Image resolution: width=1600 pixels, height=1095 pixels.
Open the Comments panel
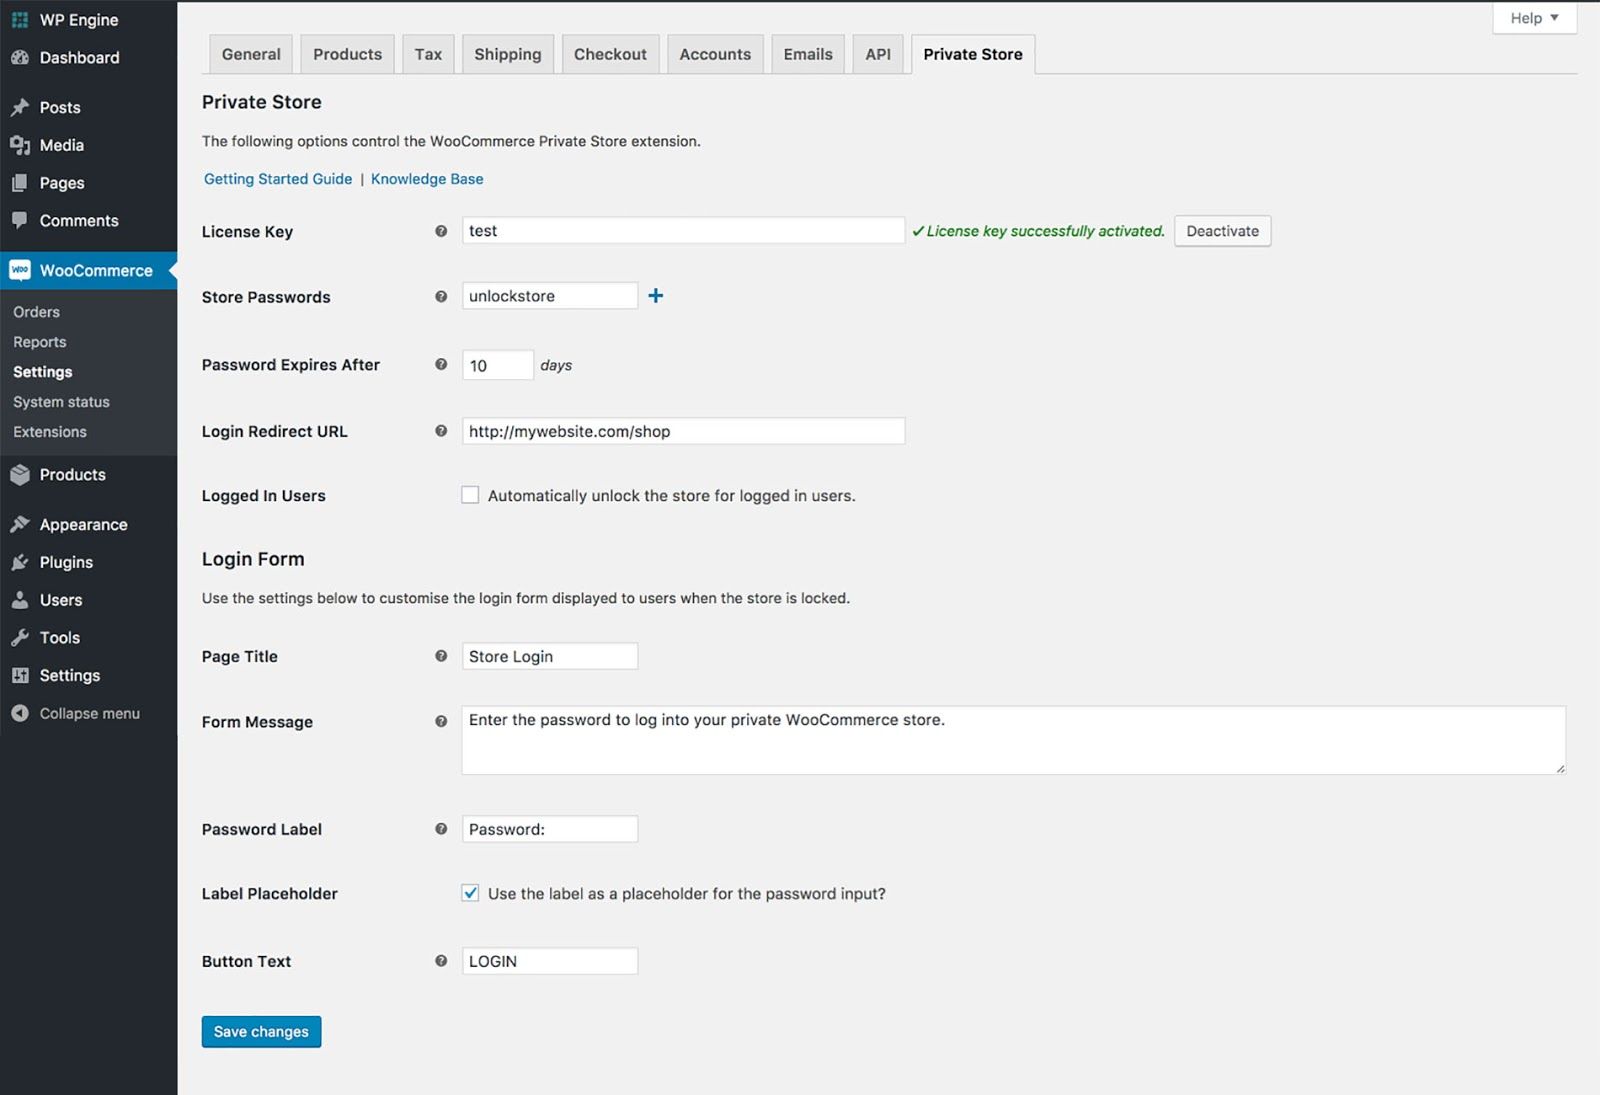(x=22, y=220)
